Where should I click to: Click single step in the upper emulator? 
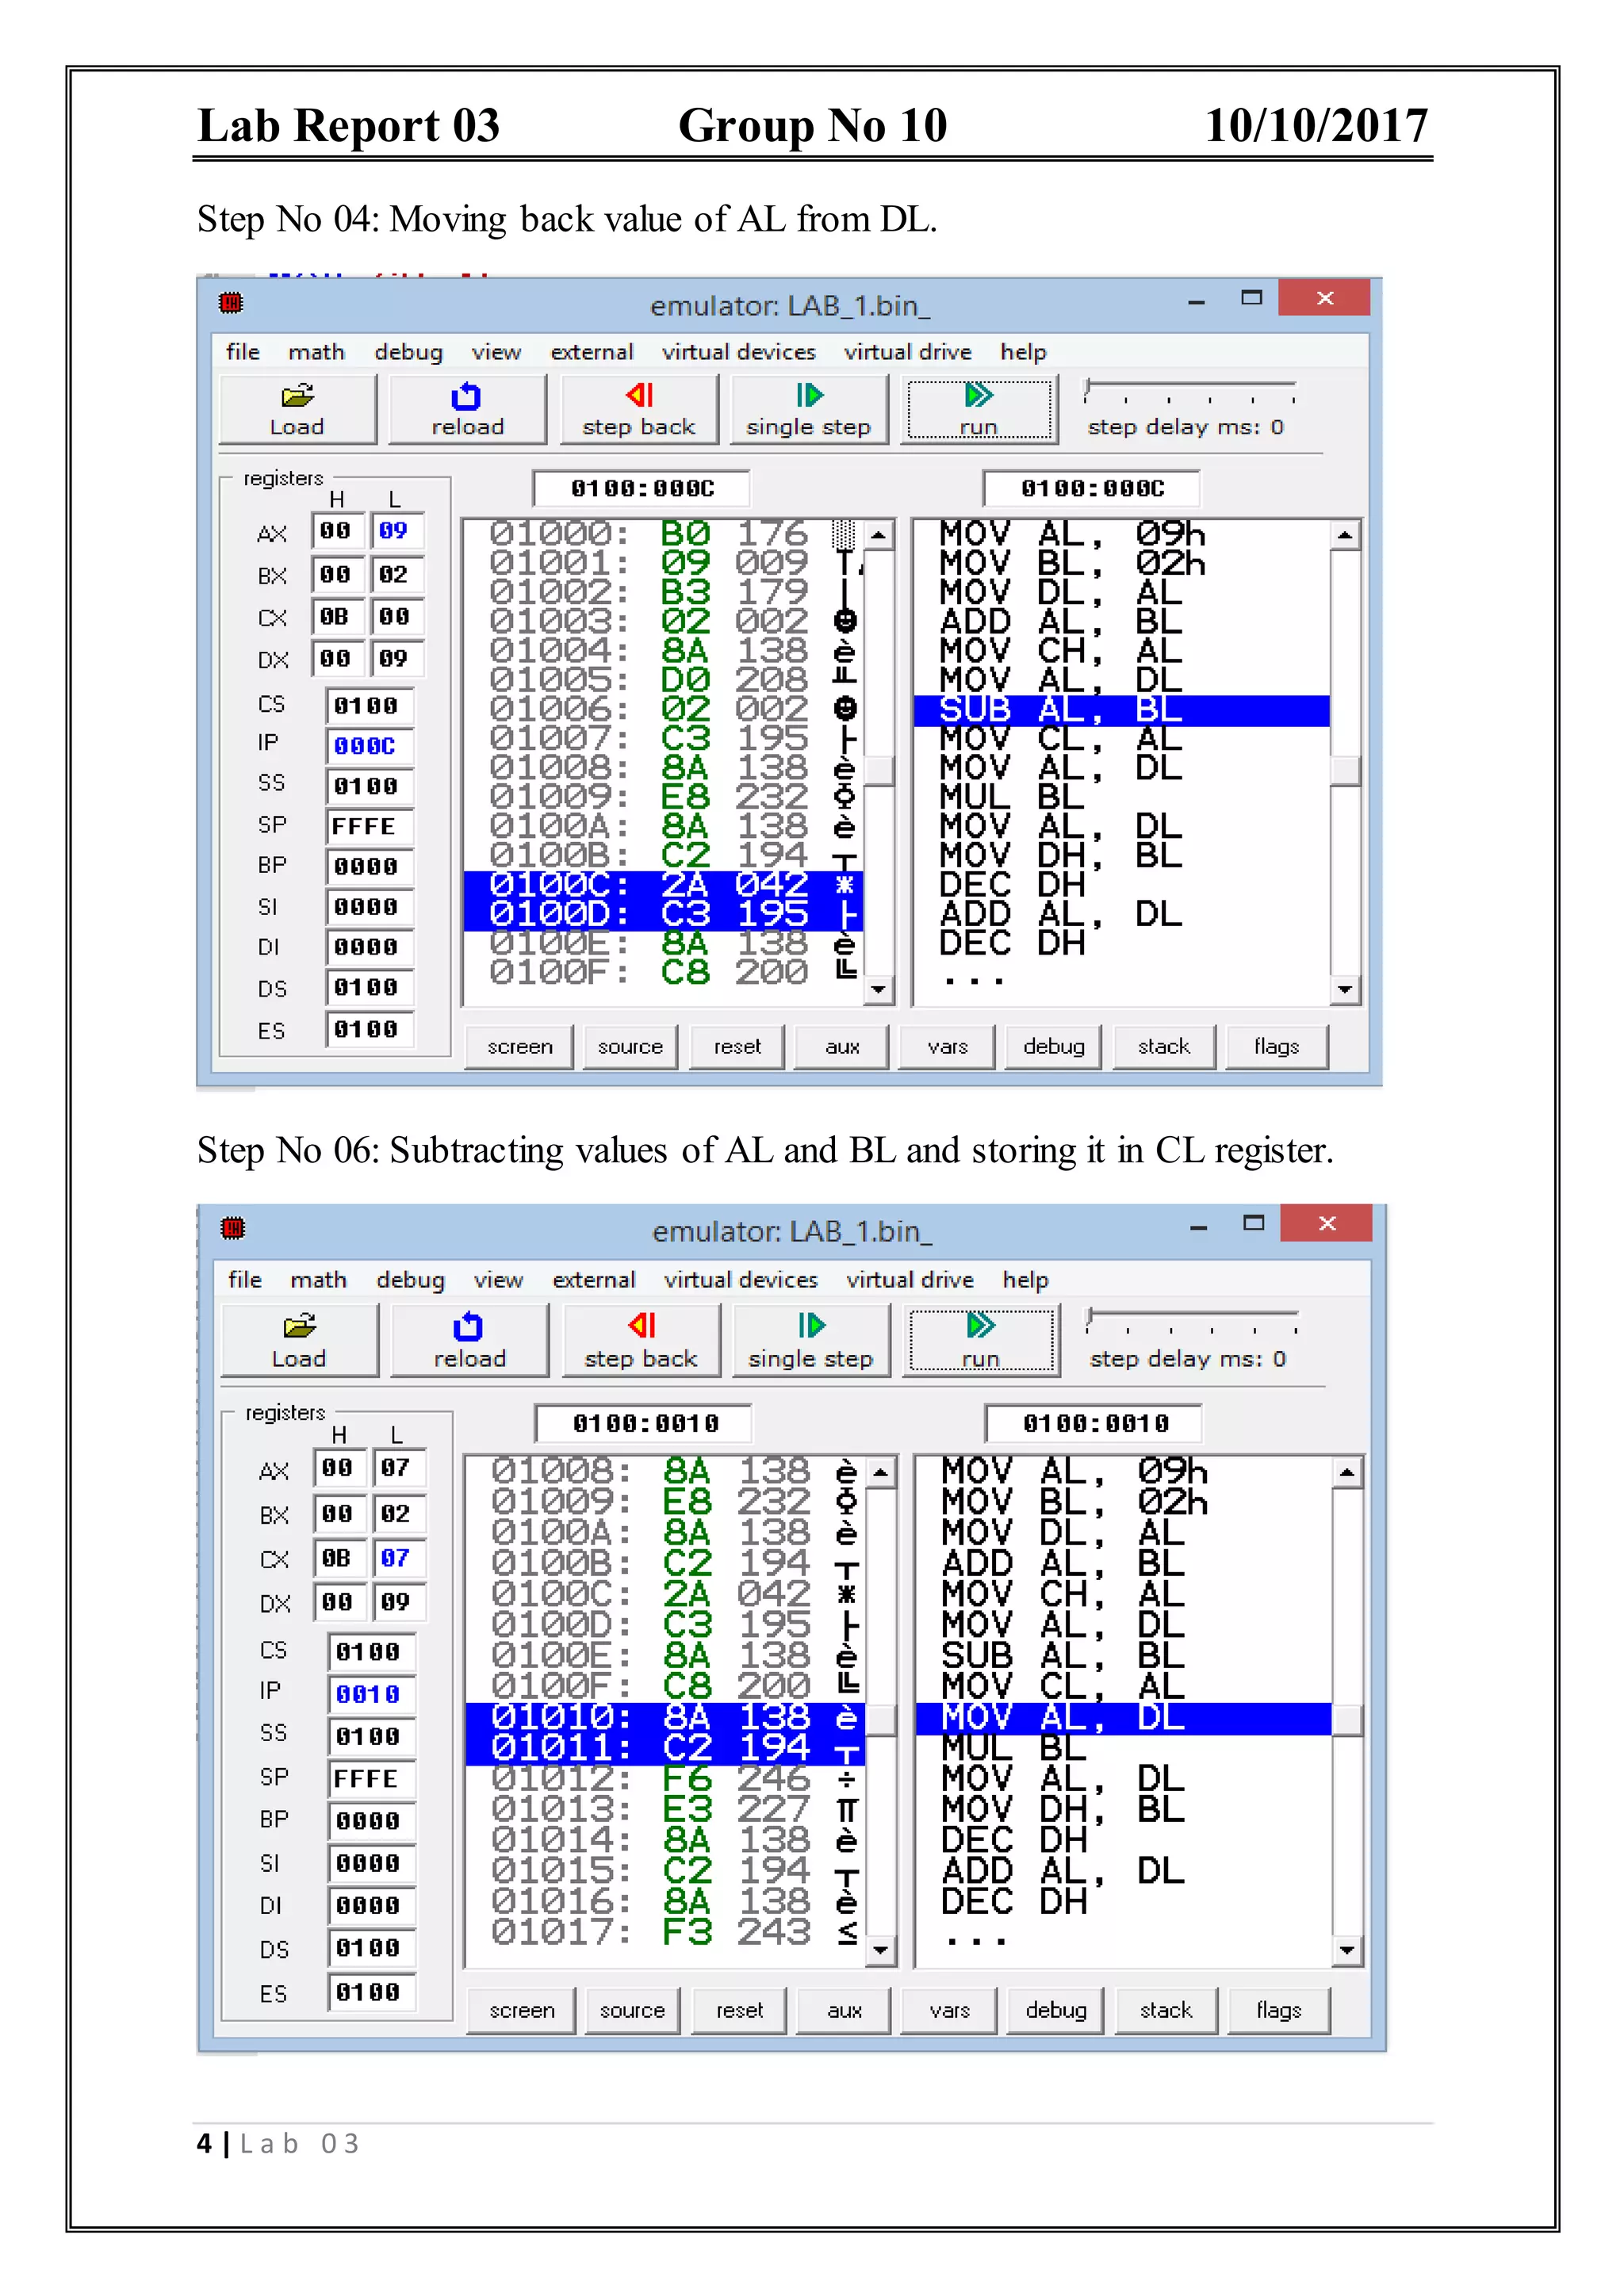pos(809,409)
